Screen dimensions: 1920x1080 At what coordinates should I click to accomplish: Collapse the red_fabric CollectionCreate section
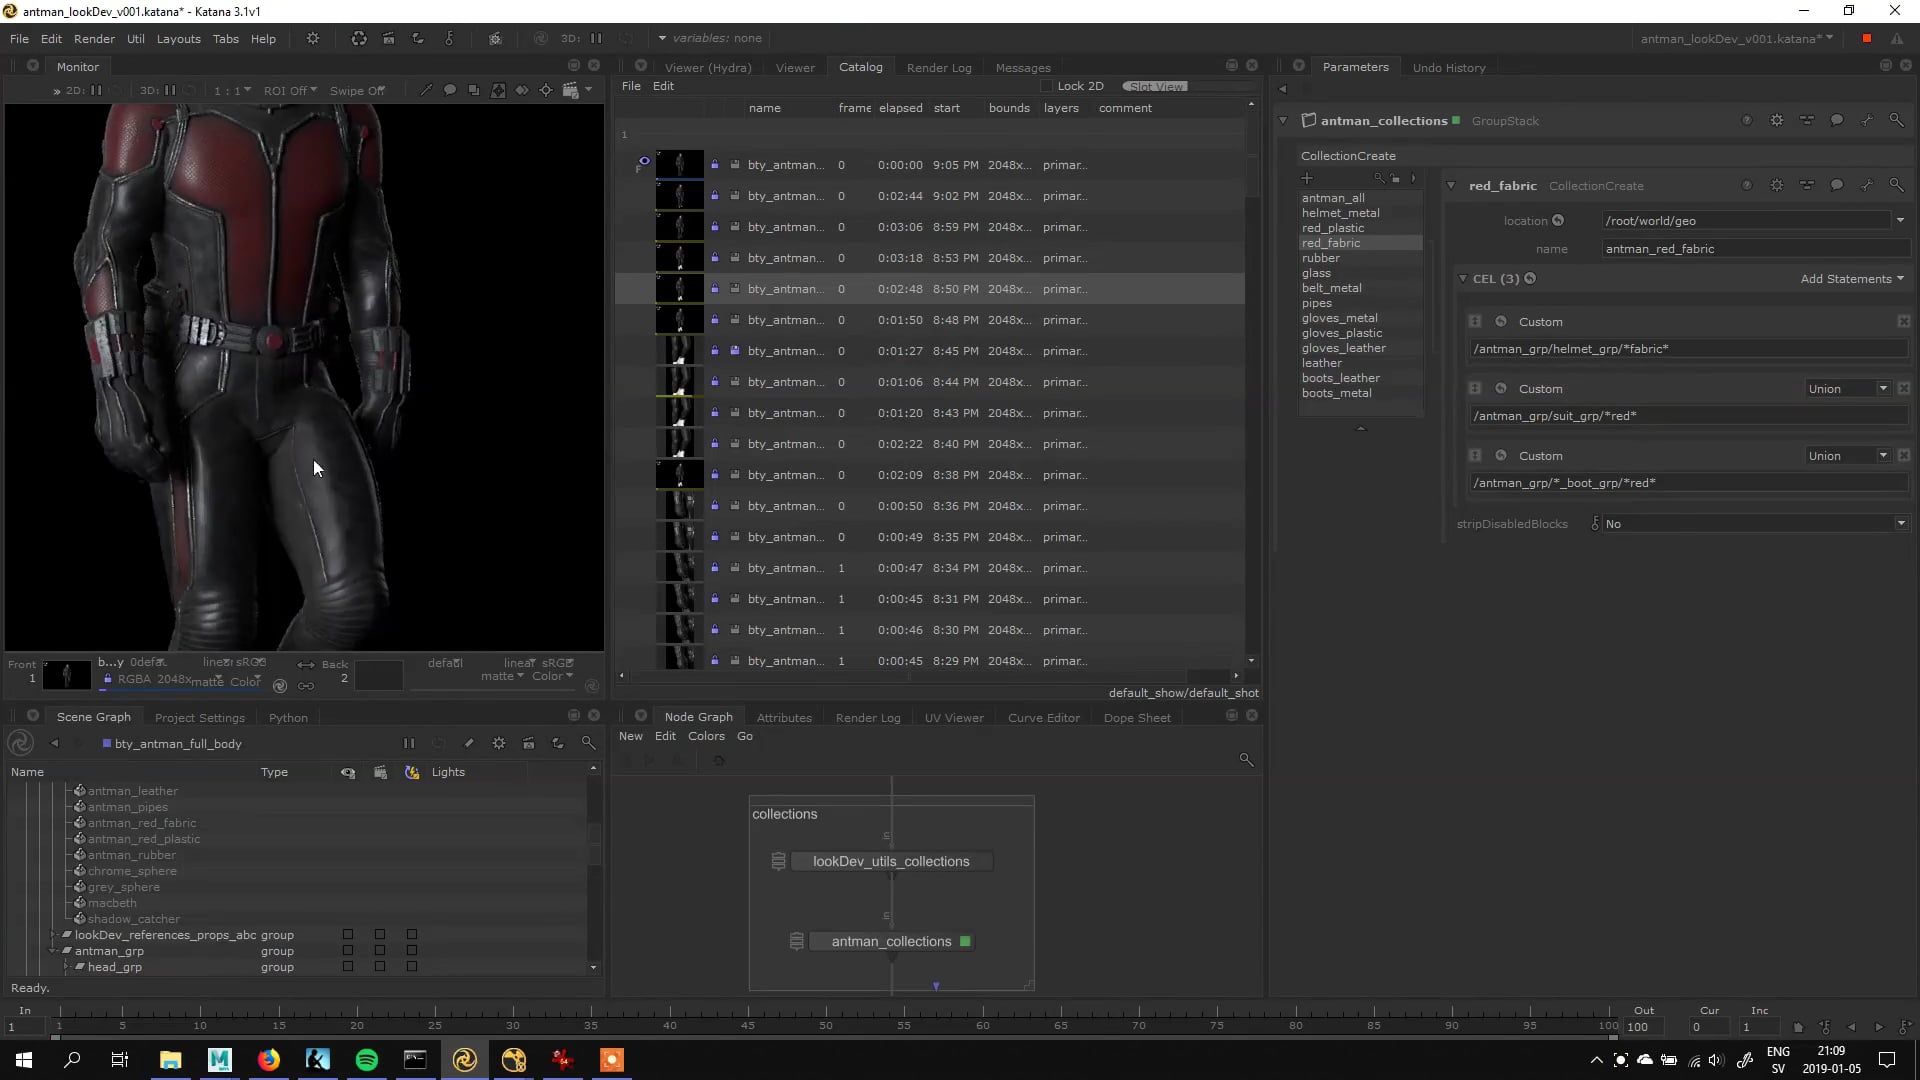point(1451,186)
